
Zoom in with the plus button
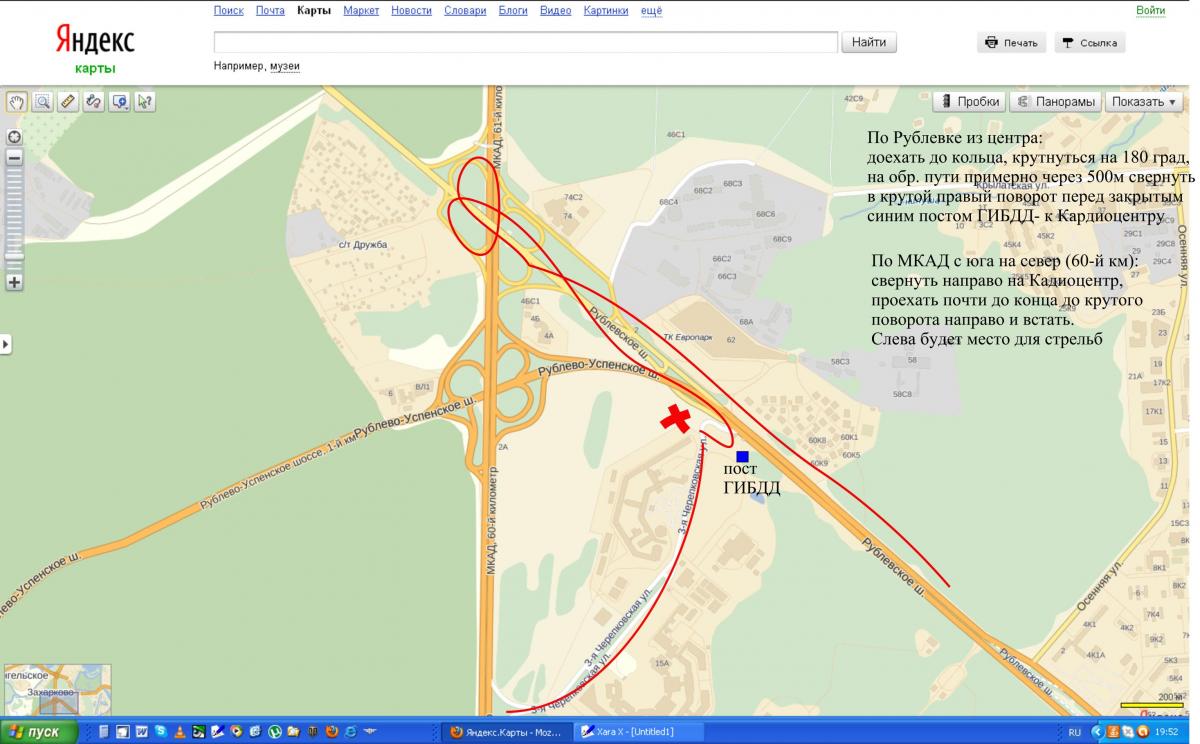[14, 282]
